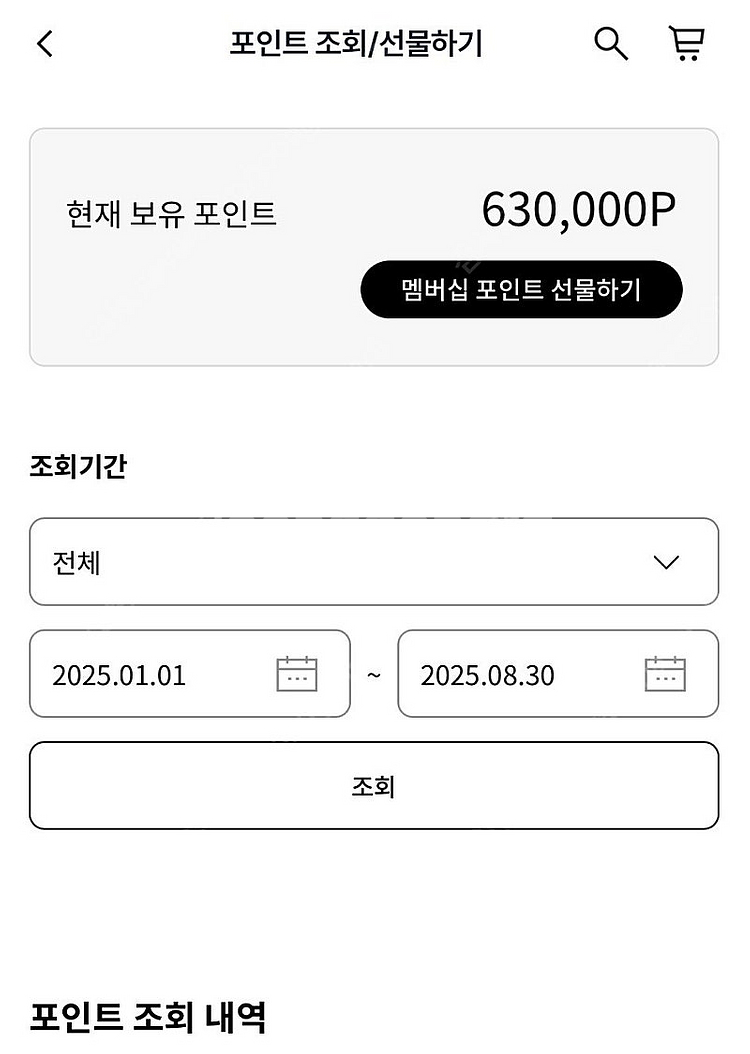Image resolution: width=750 pixels, height=1054 pixels.
Task: Tap the word 전체 in period selector
Action: pos(77,562)
